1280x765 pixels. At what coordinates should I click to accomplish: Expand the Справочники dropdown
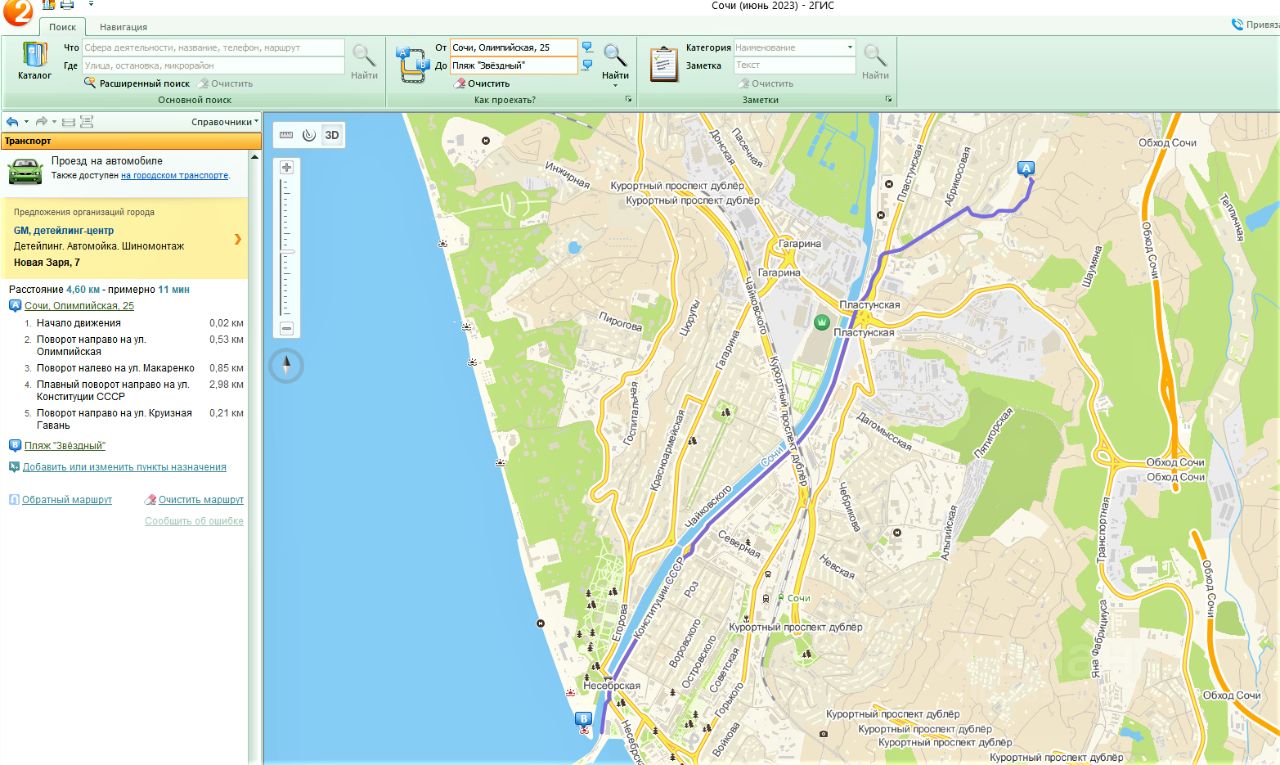click(x=225, y=121)
